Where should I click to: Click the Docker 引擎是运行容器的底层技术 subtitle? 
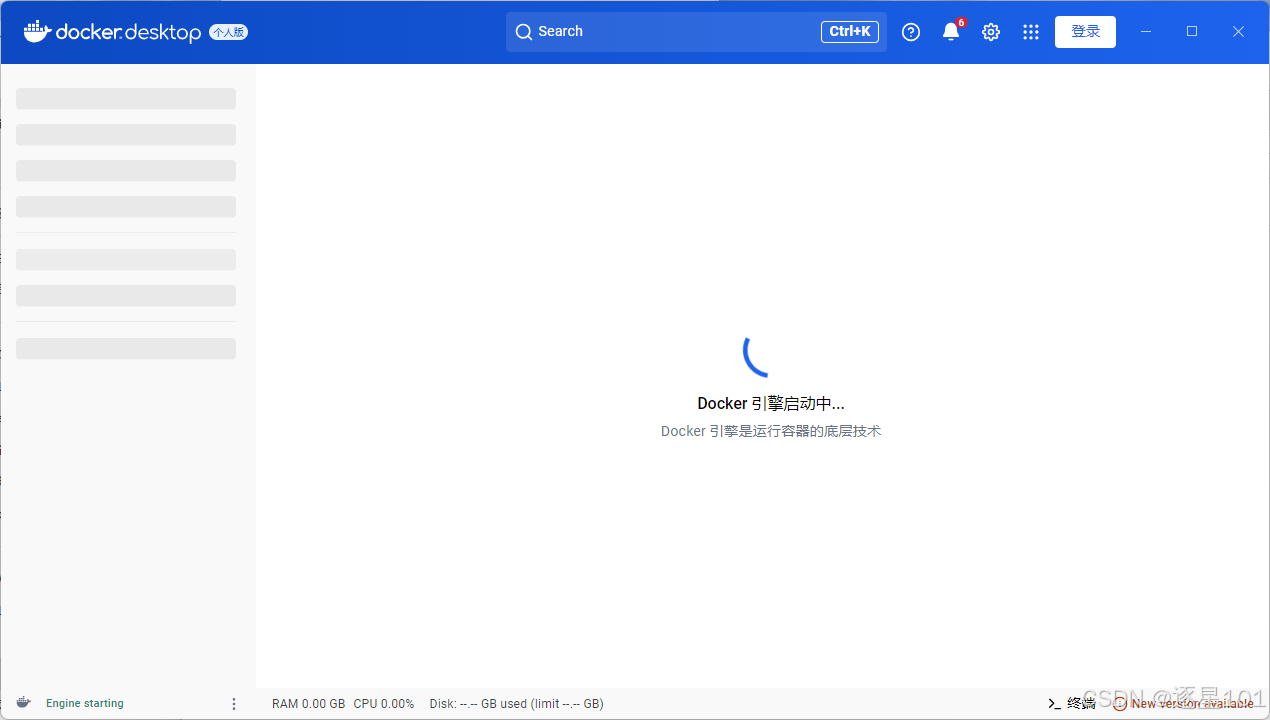[x=771, y=431]
